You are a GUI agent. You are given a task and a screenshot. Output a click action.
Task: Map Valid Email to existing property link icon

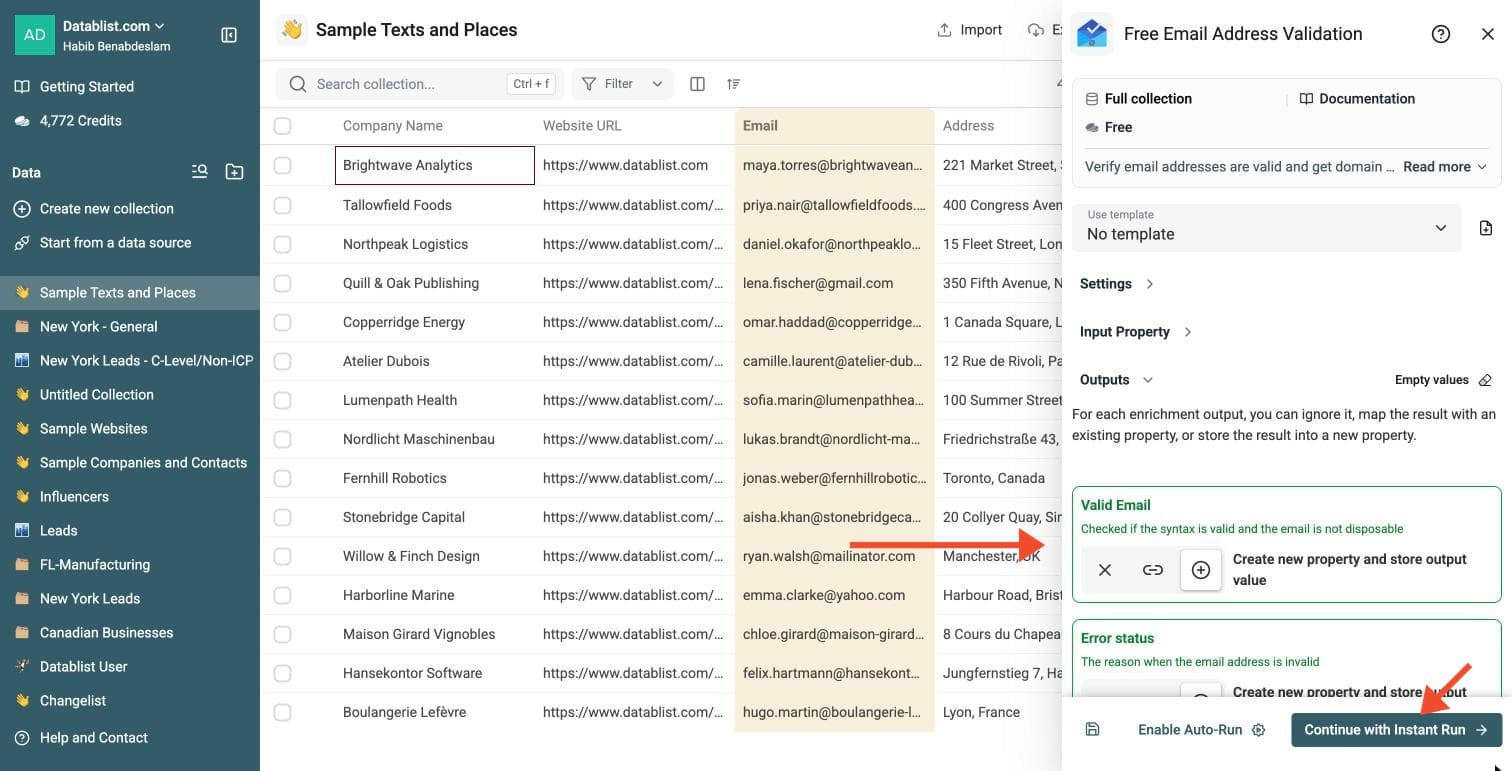coord(1153,570)
